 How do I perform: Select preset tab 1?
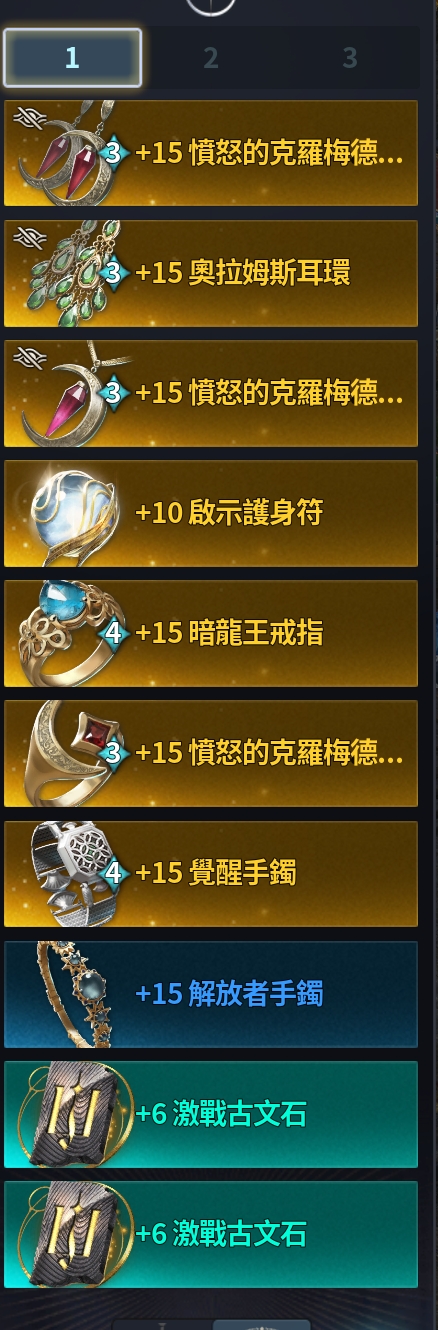(x=72, y=58)
